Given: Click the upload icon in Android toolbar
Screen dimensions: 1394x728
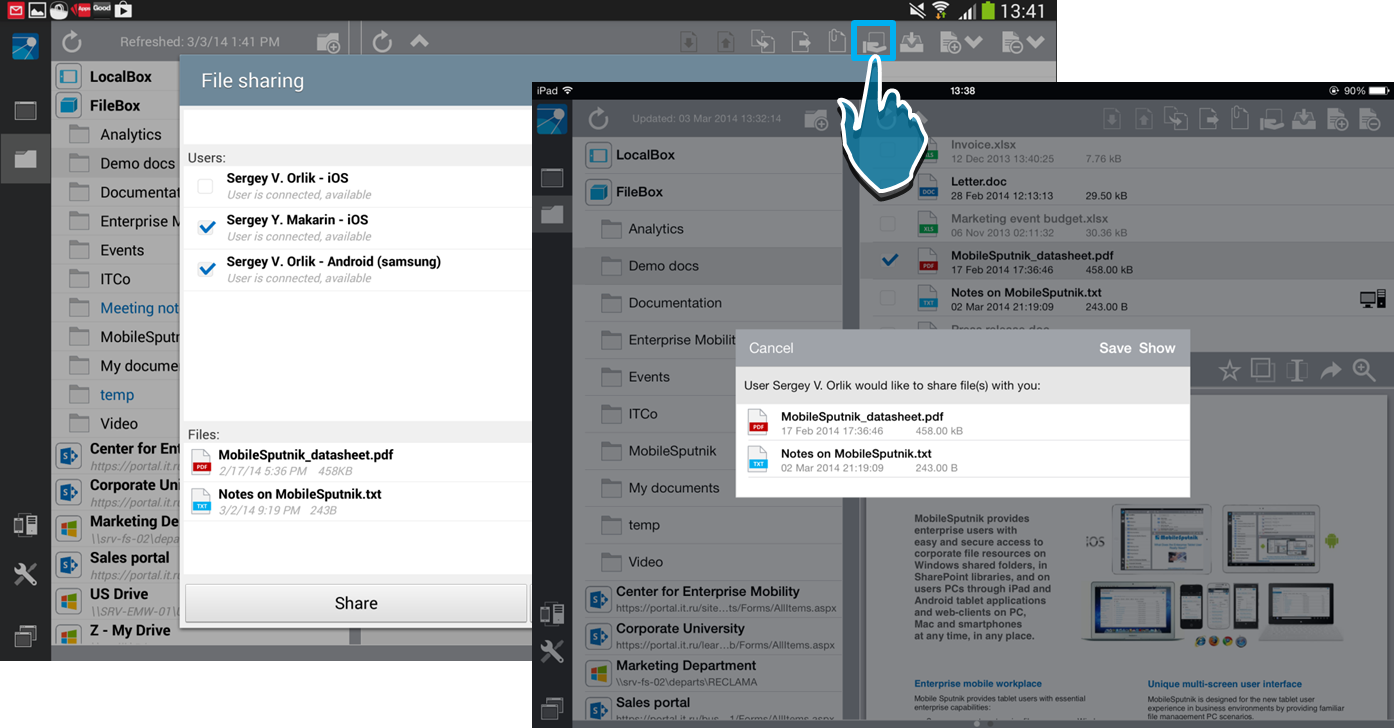Looking at the screenshot, I should pos(725,42).
